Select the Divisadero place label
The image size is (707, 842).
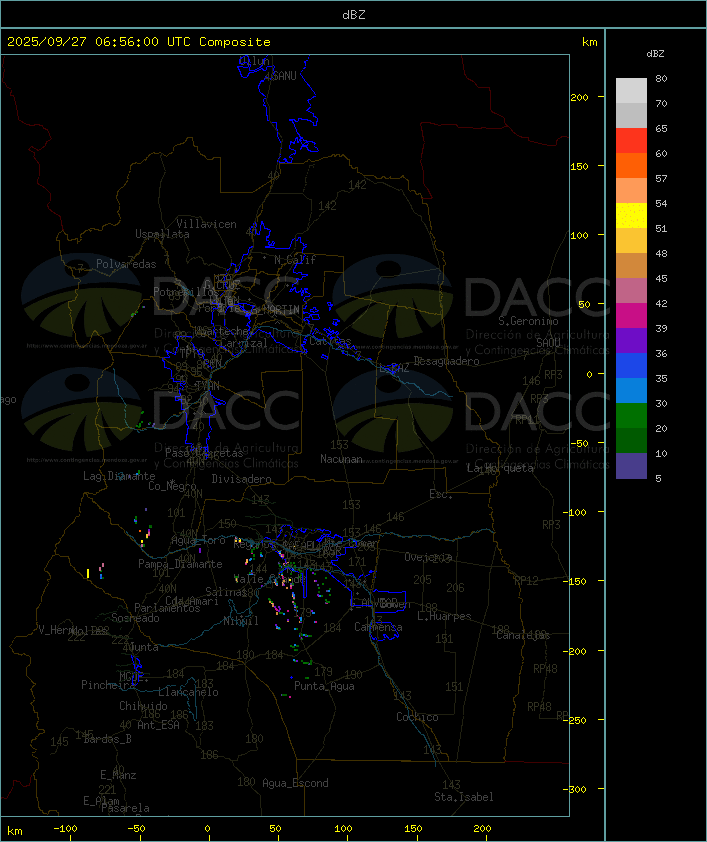(242, 478)
